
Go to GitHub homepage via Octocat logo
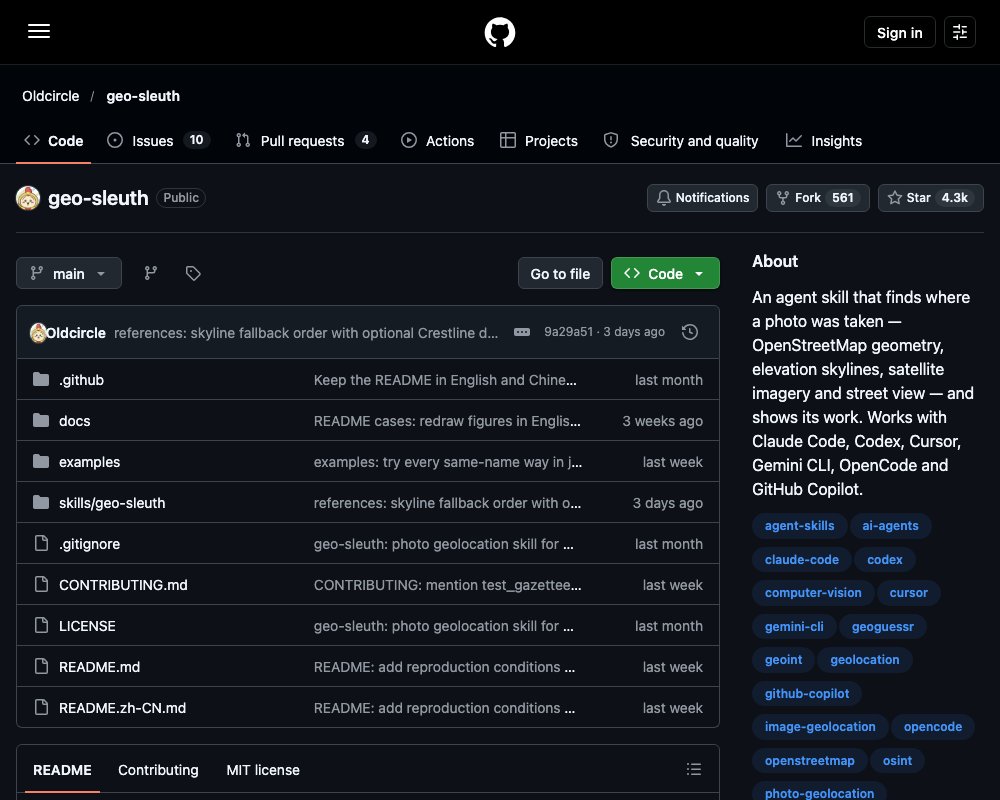[500, 32]
